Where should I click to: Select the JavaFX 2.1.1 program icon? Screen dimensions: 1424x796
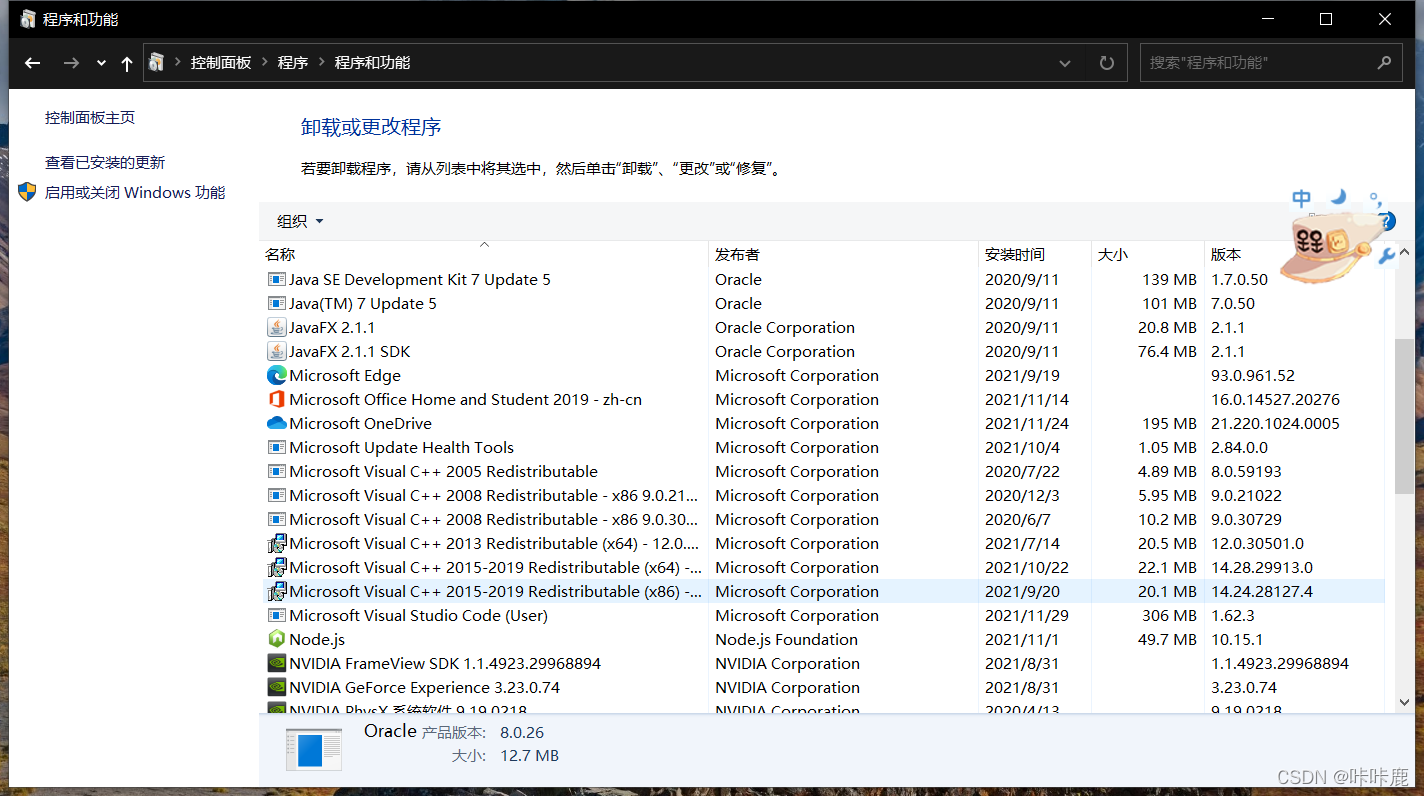[x=277, y=328]
